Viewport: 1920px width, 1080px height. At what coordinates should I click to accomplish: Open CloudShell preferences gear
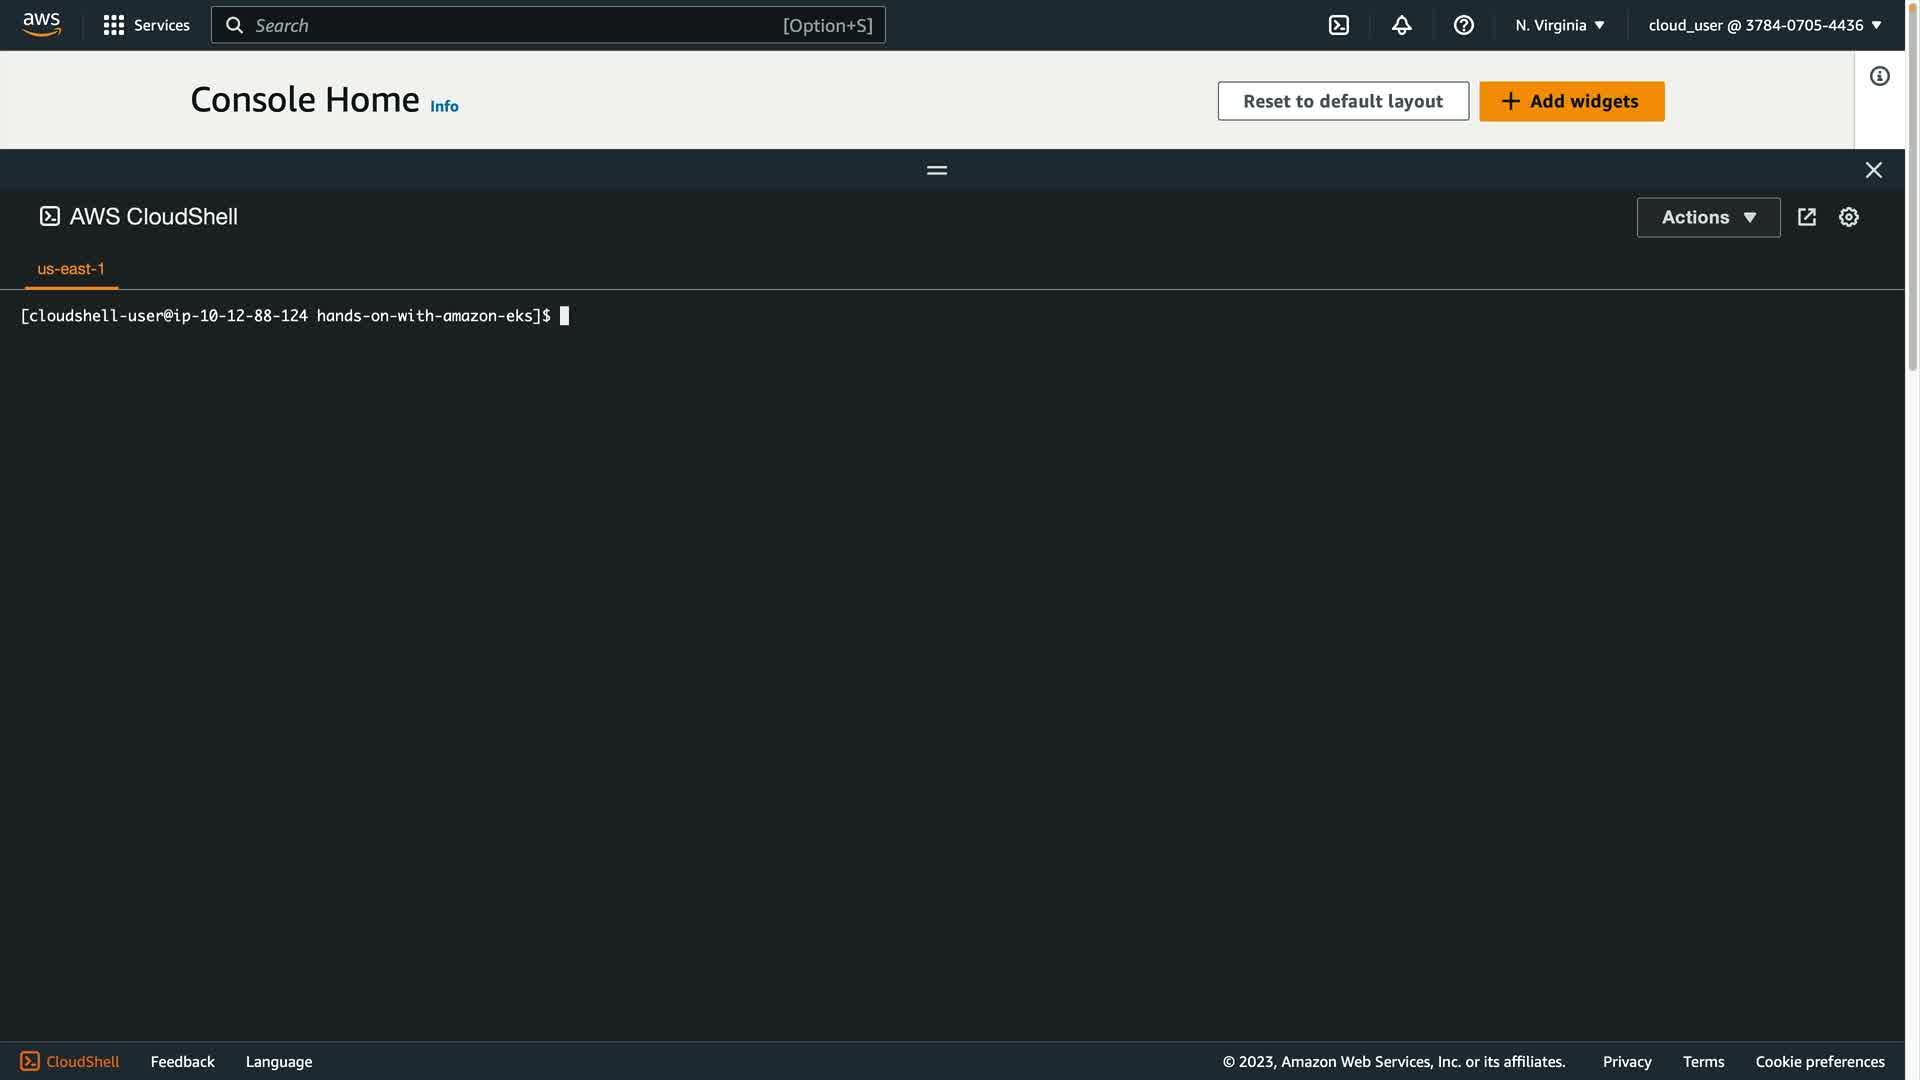tap(1848, 217)
